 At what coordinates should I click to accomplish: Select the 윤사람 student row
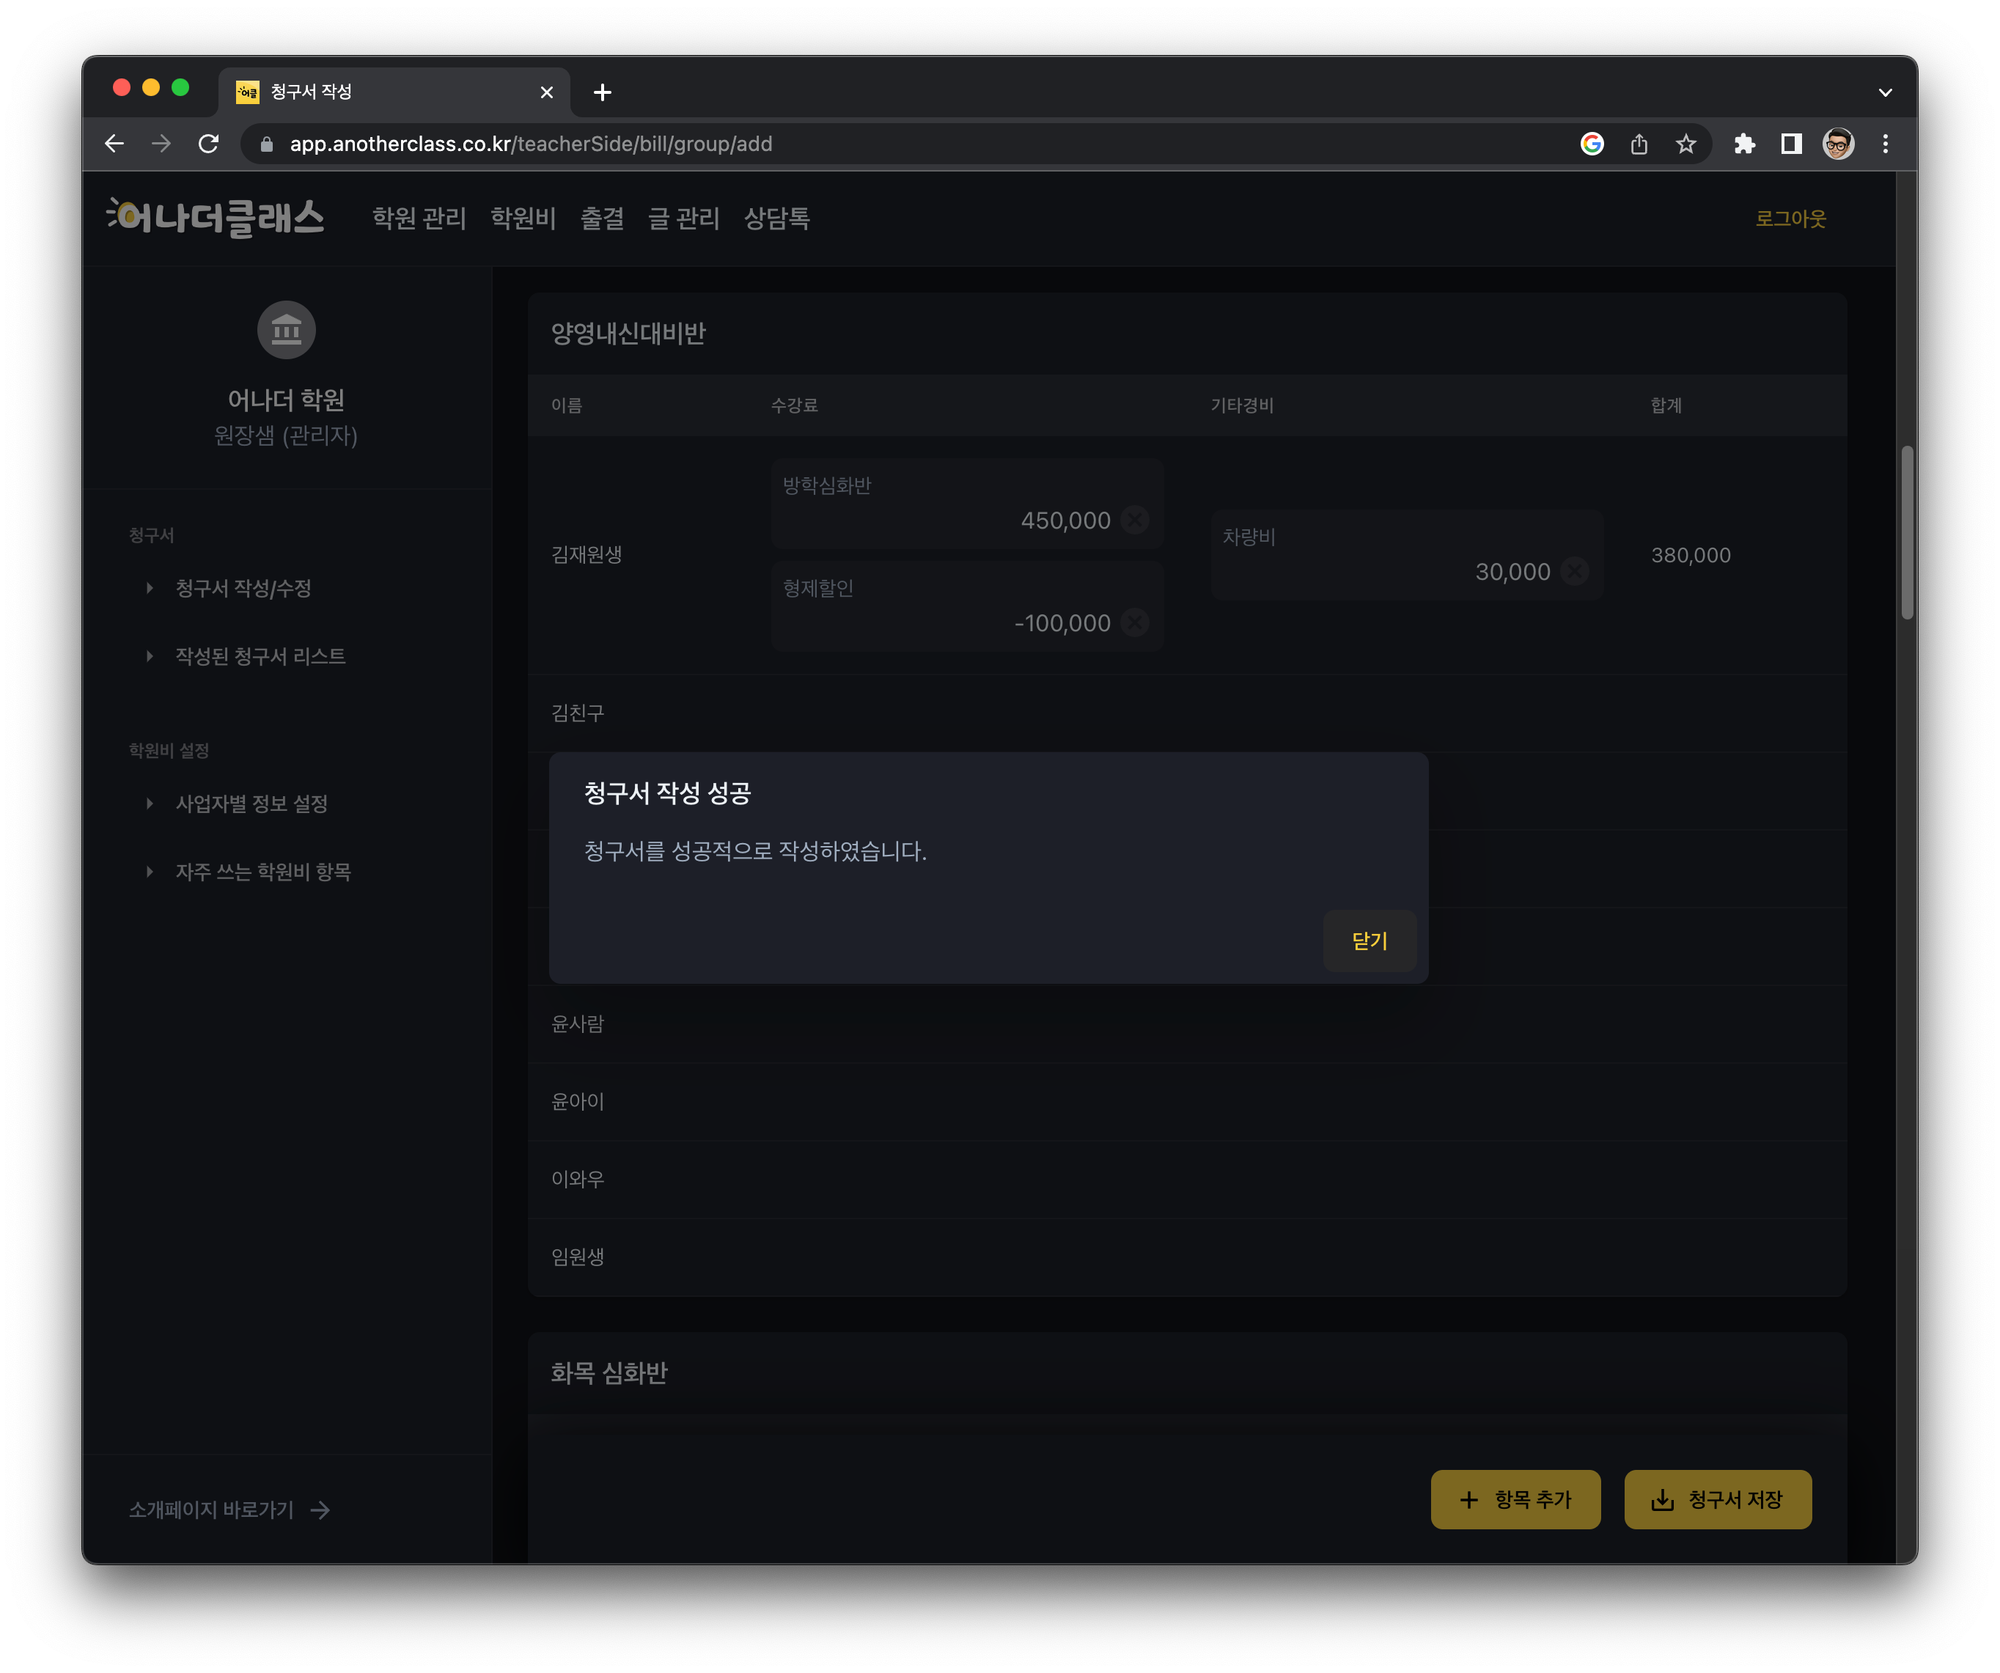[x=1186, y=1023]
